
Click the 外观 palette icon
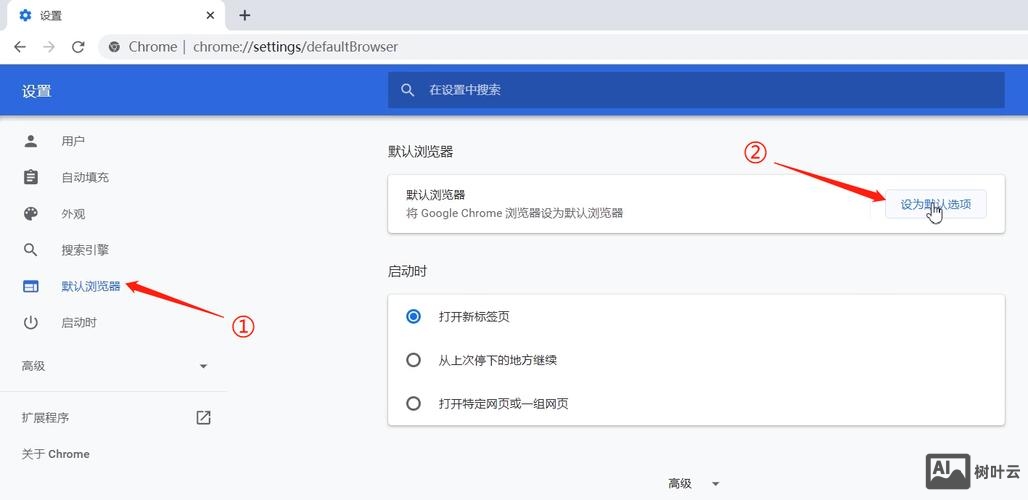pos(31,214)
